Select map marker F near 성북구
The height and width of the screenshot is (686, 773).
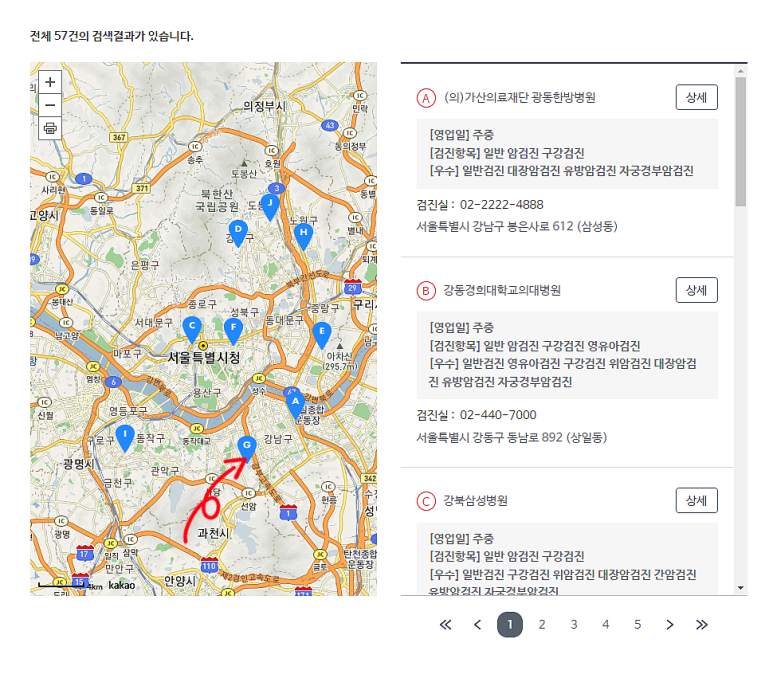coord(233,331)
